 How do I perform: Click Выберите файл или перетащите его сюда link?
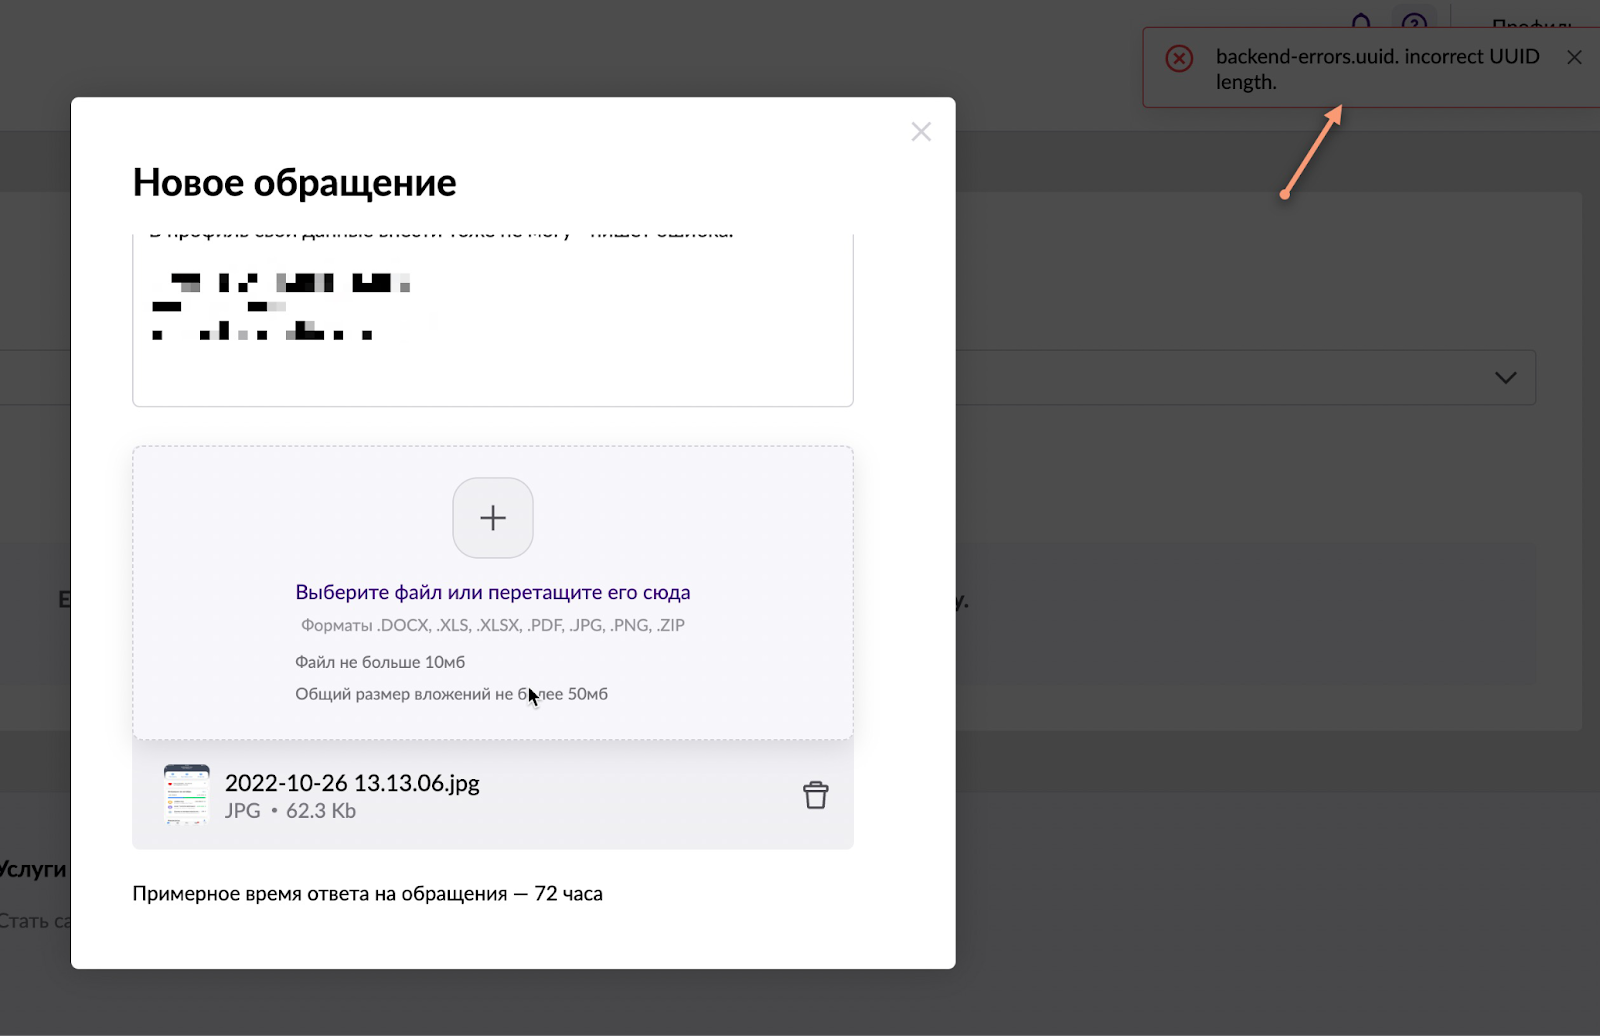coord(493,592)
